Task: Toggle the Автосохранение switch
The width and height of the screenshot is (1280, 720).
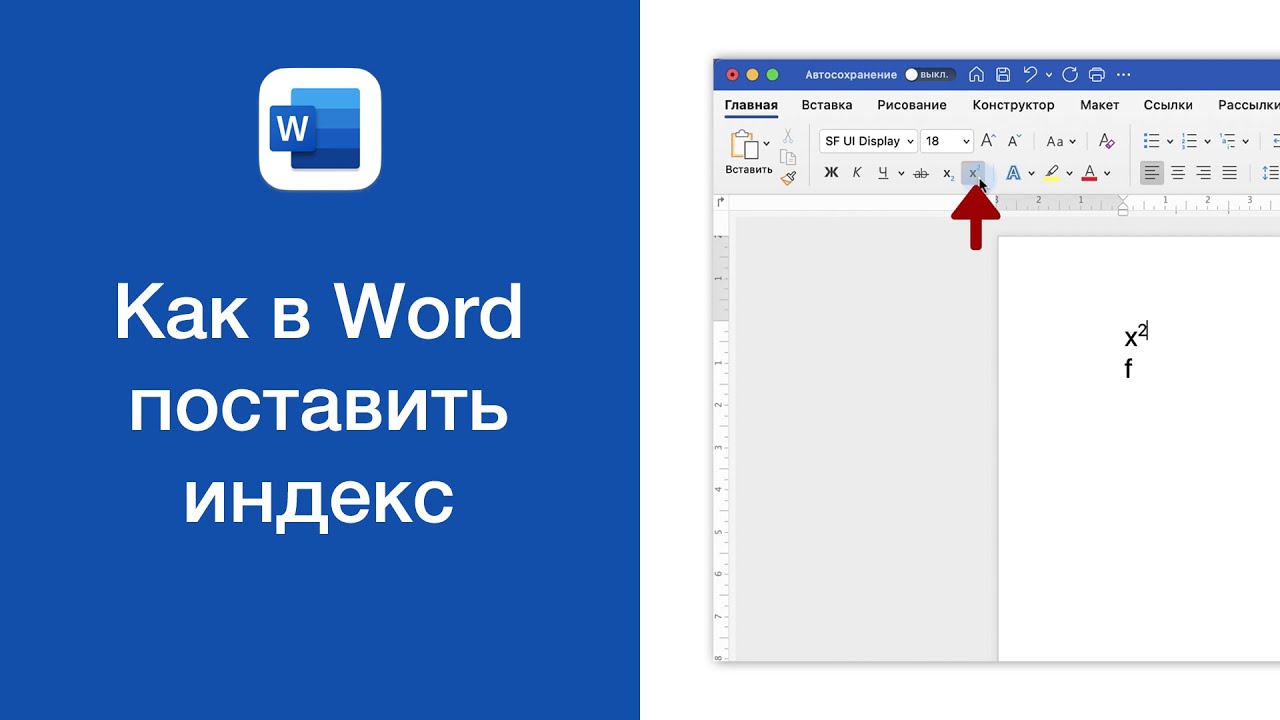Action: [x=929, y=75]
